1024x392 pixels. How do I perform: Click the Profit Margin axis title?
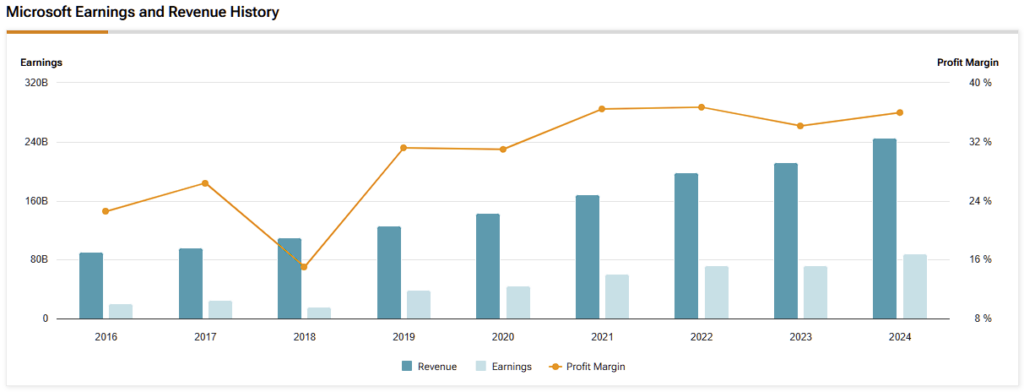point(968,63)
